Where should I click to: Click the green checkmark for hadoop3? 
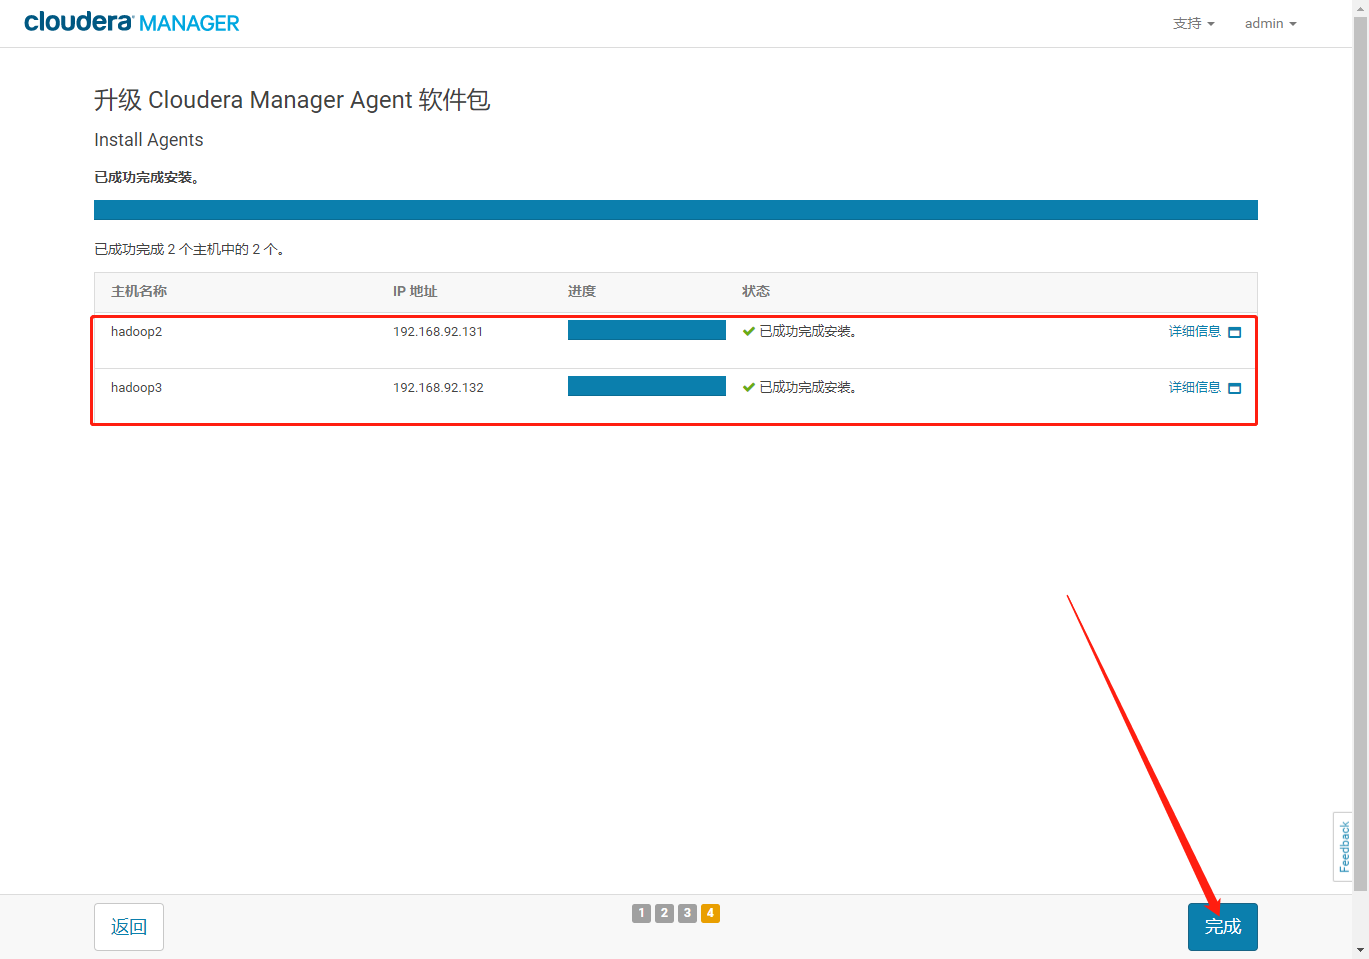coord(748,387)
